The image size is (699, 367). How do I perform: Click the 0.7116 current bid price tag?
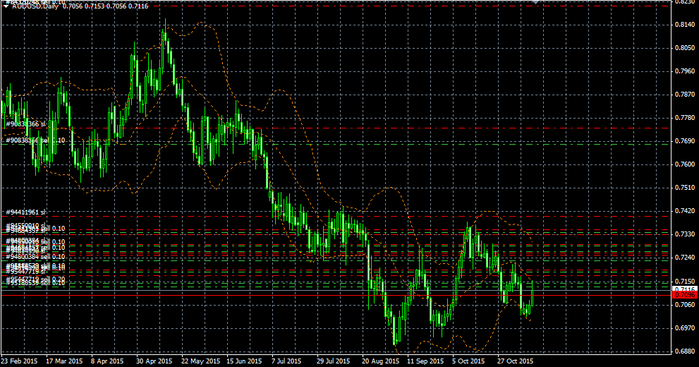pos(686,289)
